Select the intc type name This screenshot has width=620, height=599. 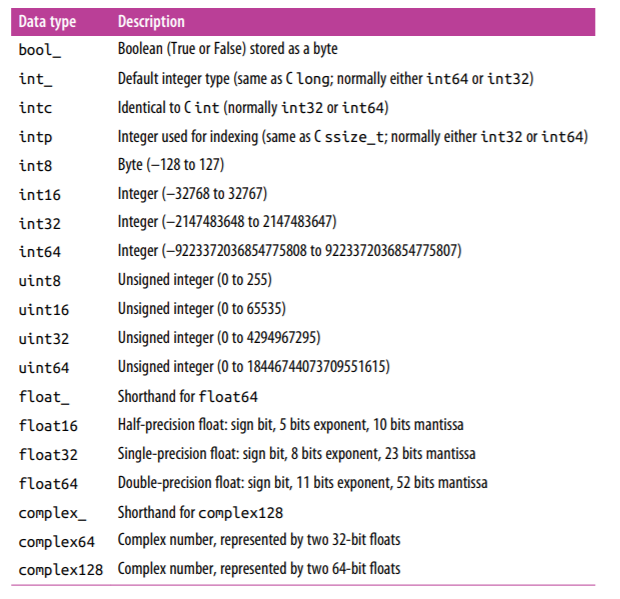click(x=36, y=107)
